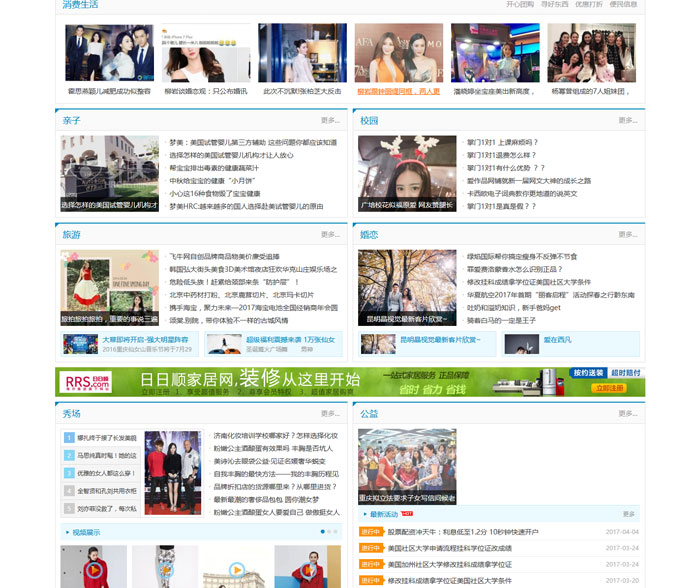This screenshot has width=700, height=588.
Task: Open 更多 in the 婚恋 section
Action: (627, 235)
